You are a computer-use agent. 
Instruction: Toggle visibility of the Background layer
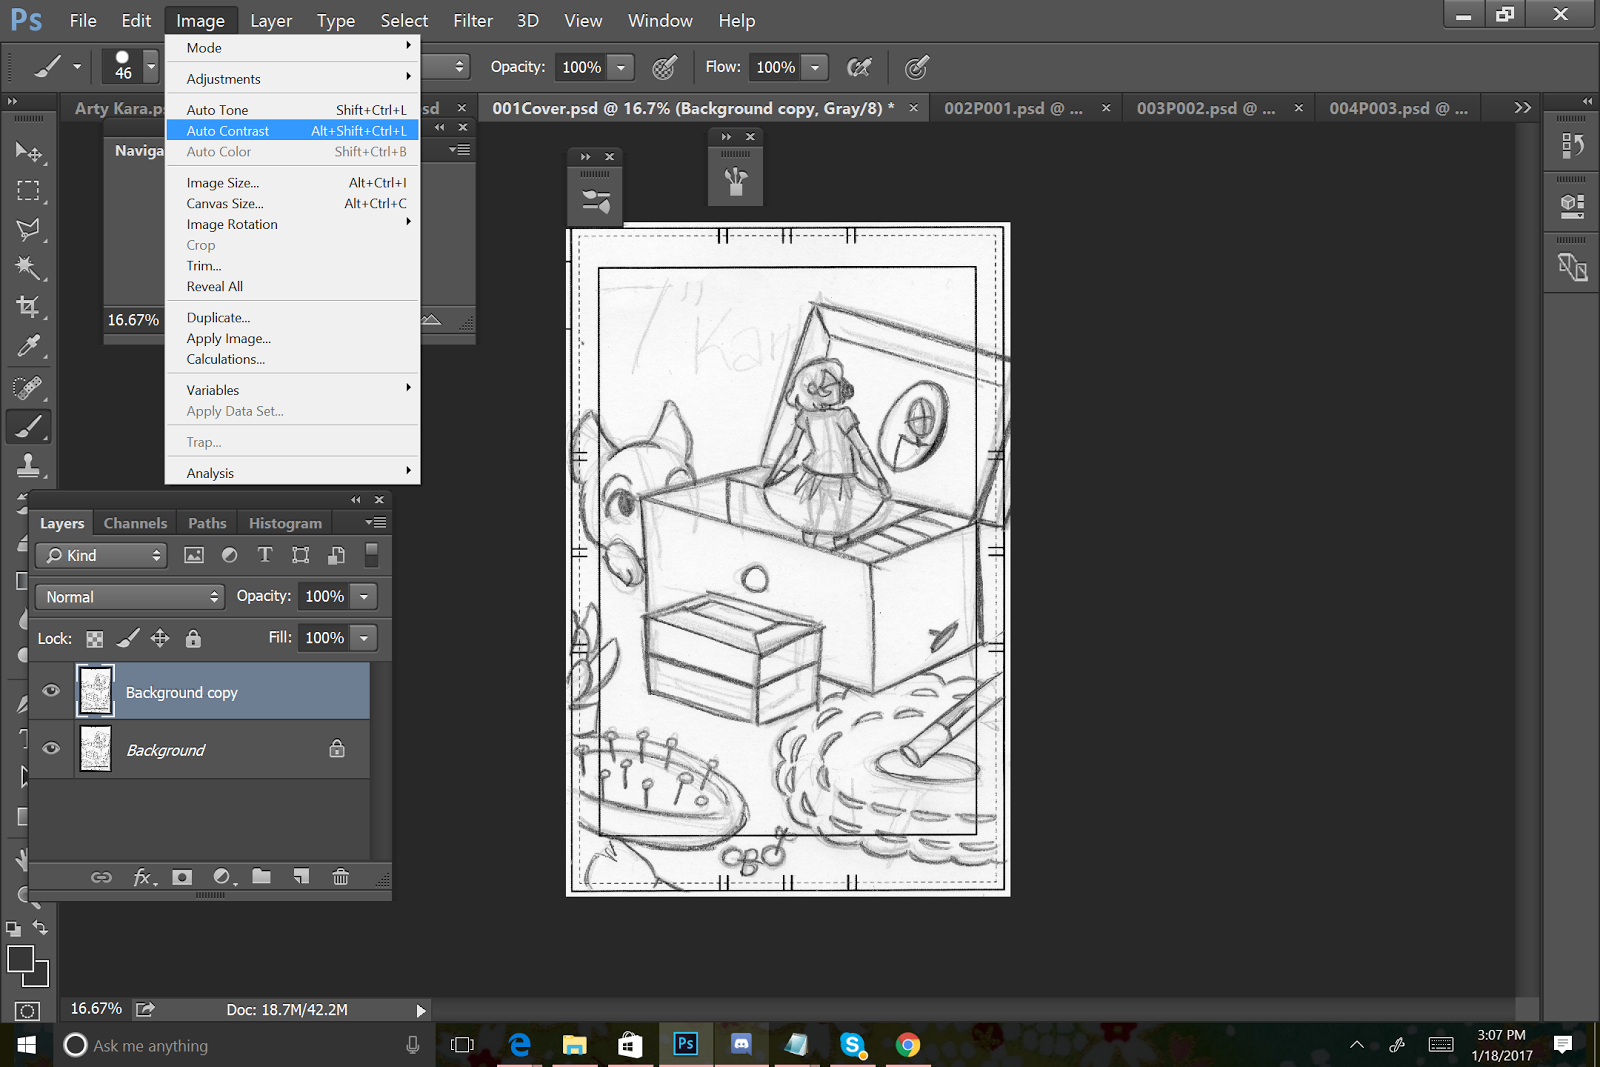(x=51, y=749)
